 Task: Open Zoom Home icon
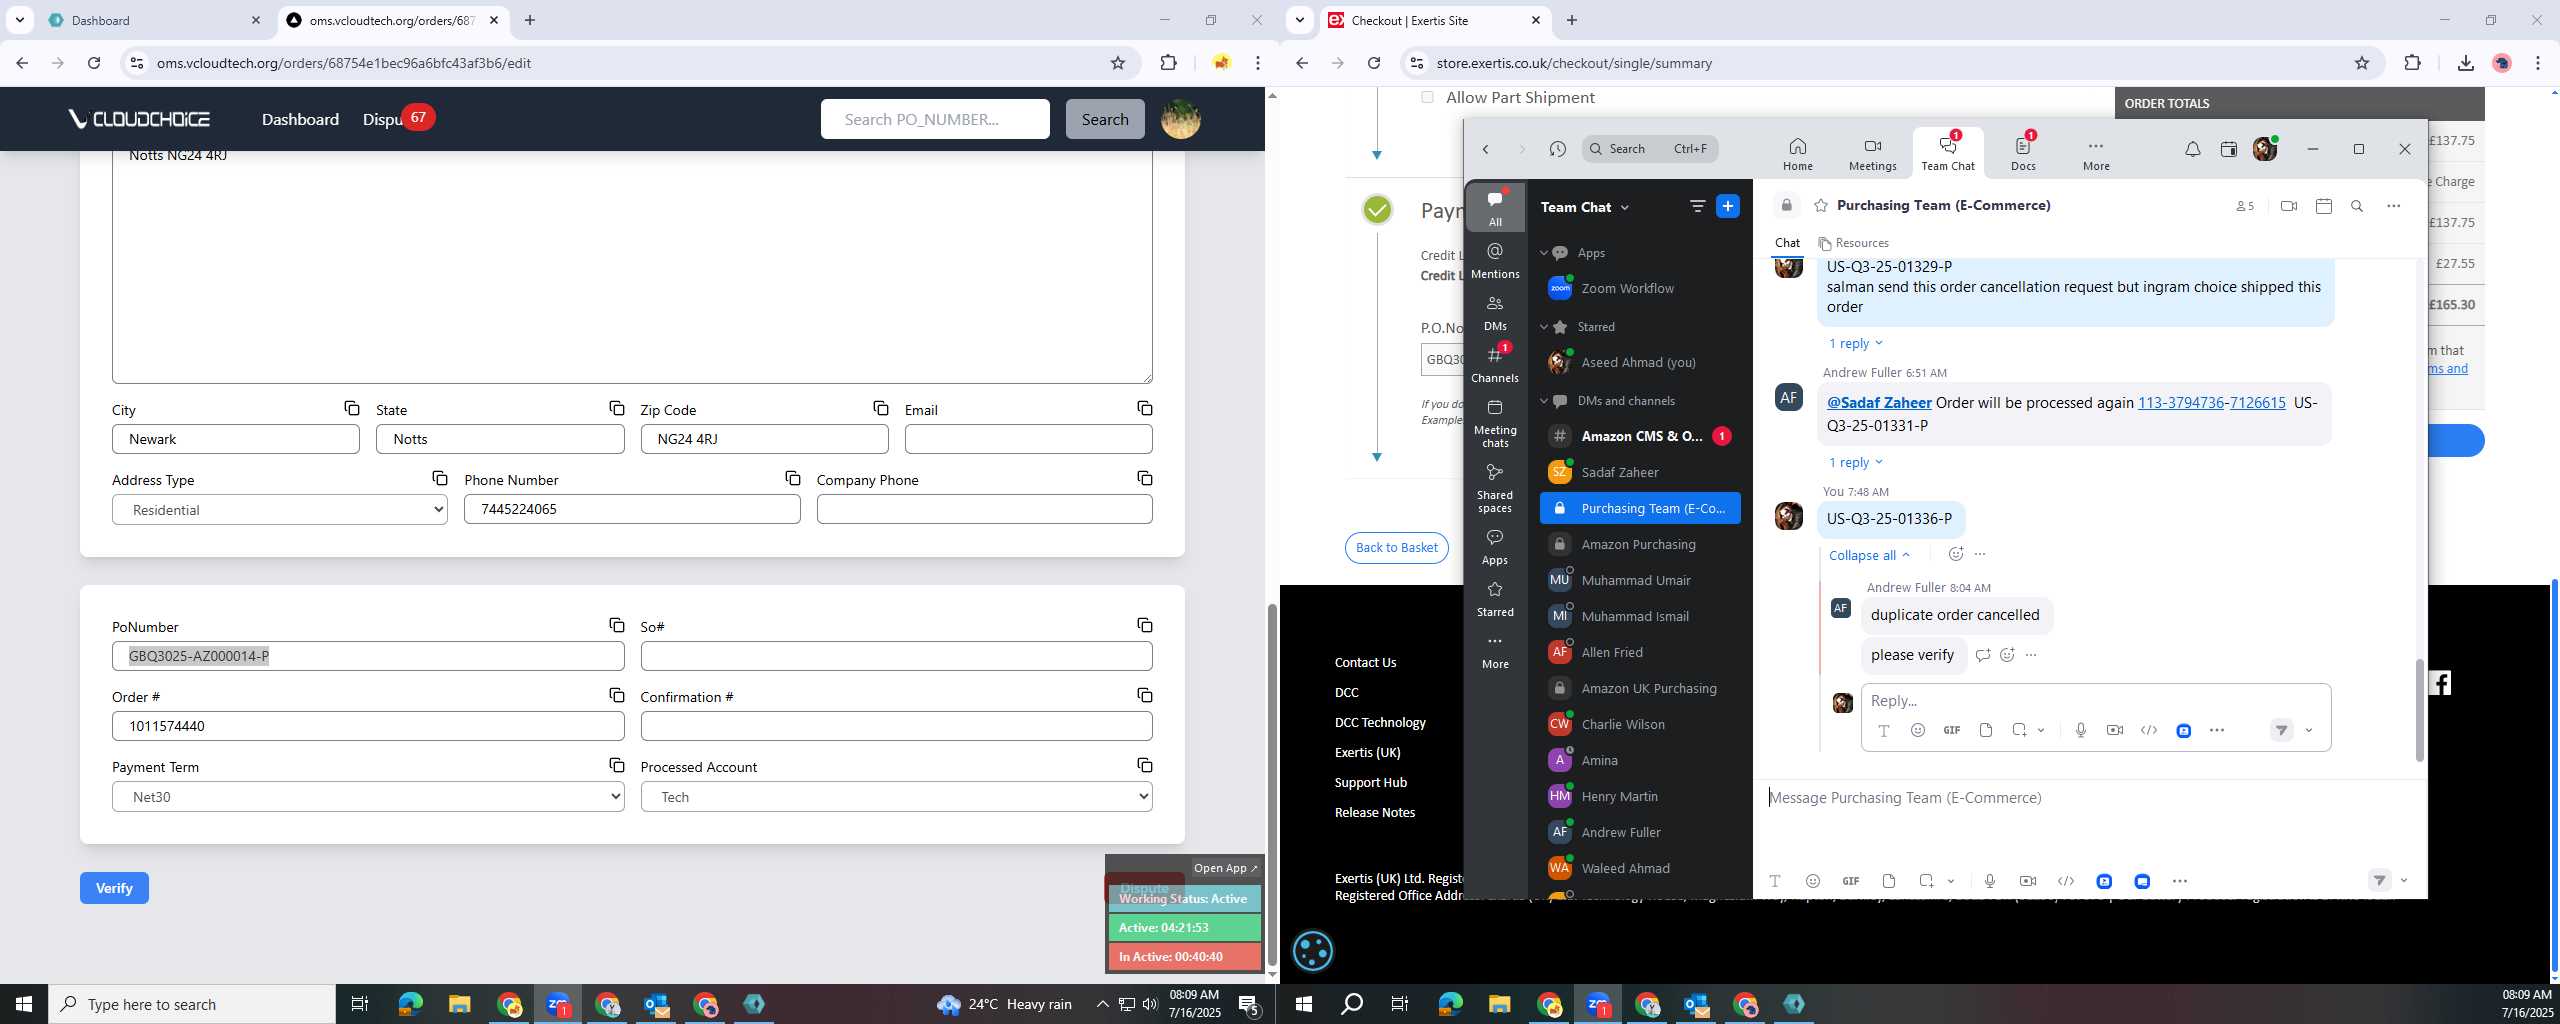1797,154
